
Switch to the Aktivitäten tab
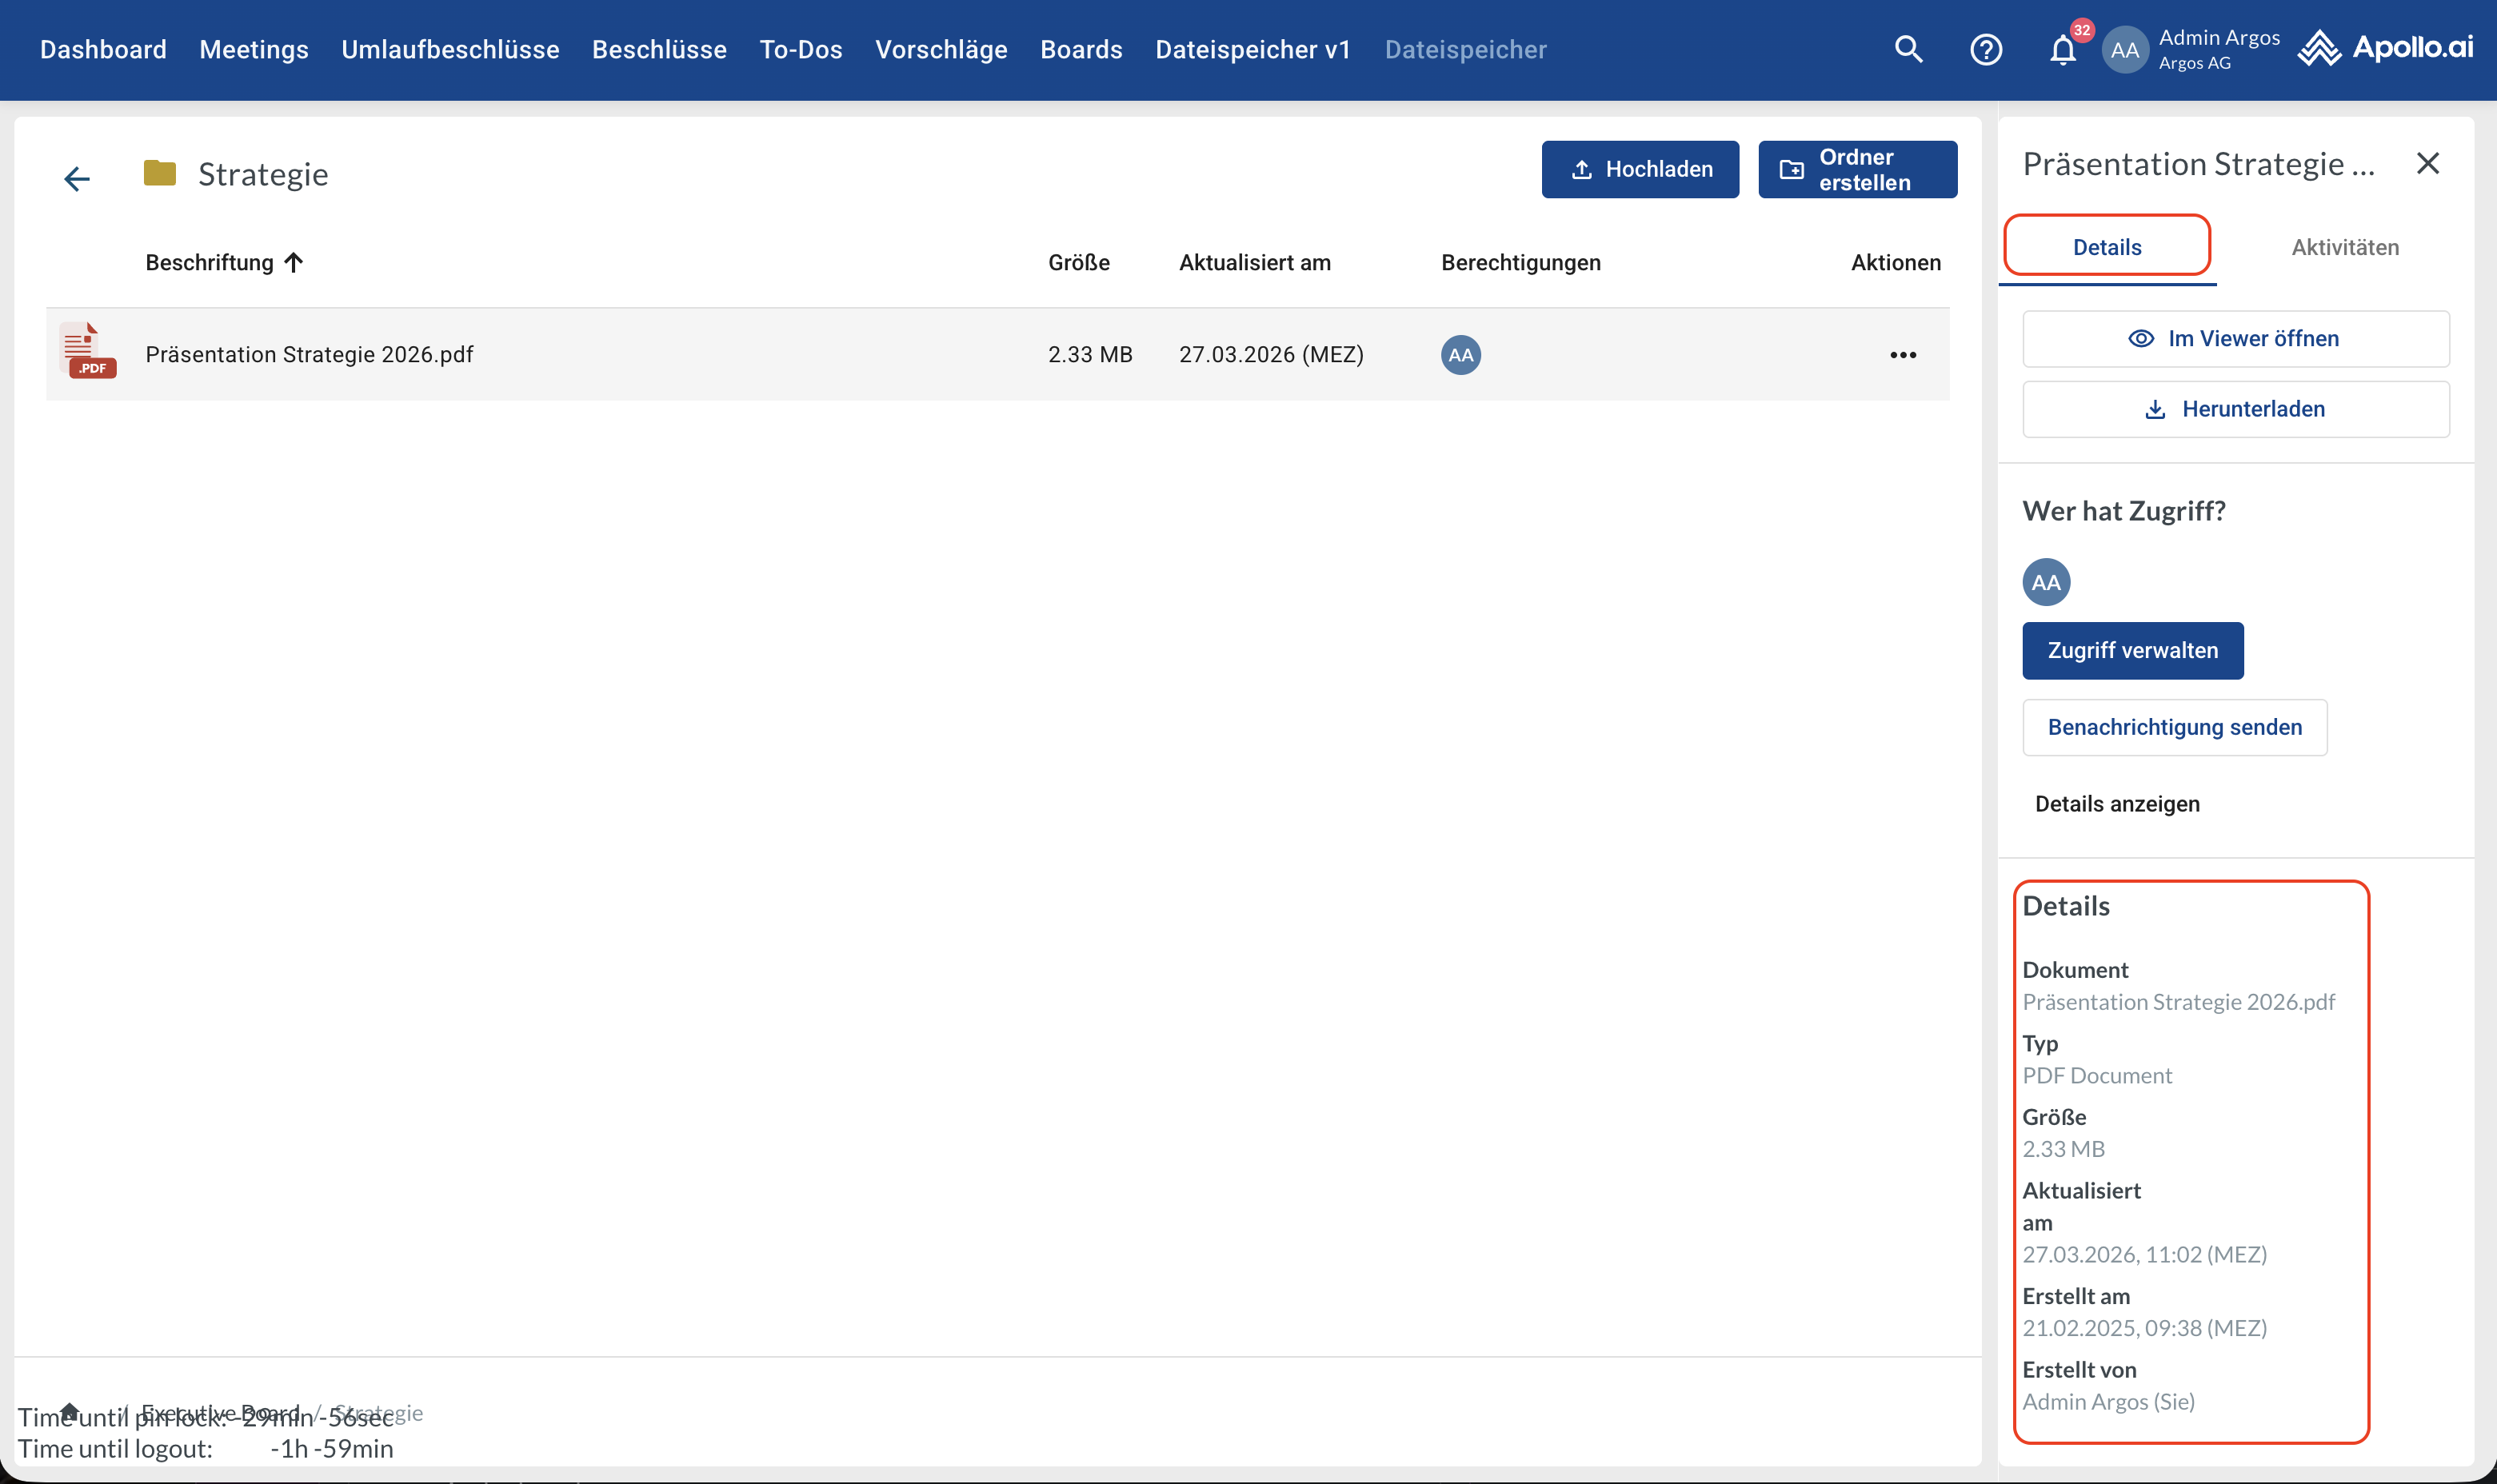(2344, 247)
